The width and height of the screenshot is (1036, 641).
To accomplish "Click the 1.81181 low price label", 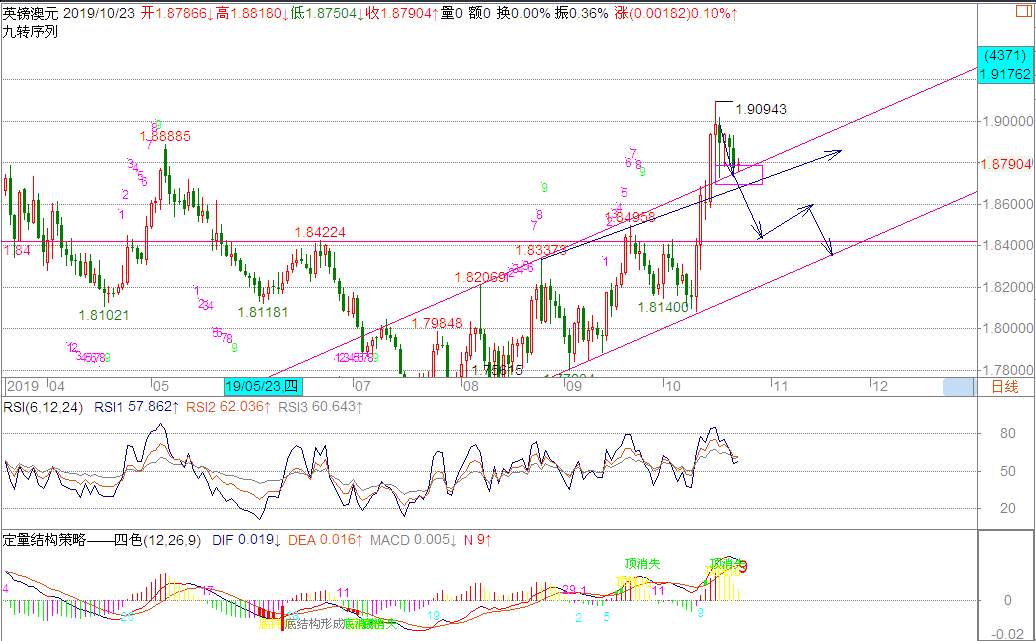I will click(x=263, y=312).
